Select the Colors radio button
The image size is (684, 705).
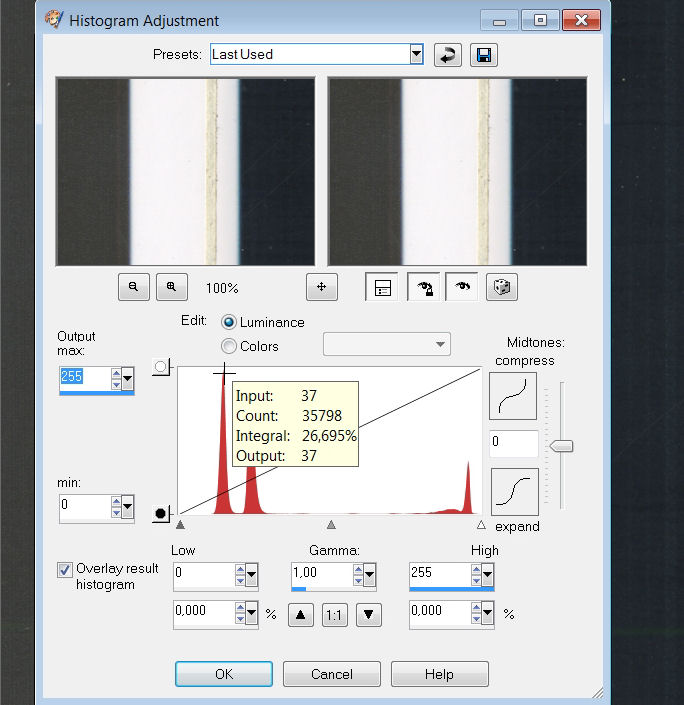tap(229, 346)
